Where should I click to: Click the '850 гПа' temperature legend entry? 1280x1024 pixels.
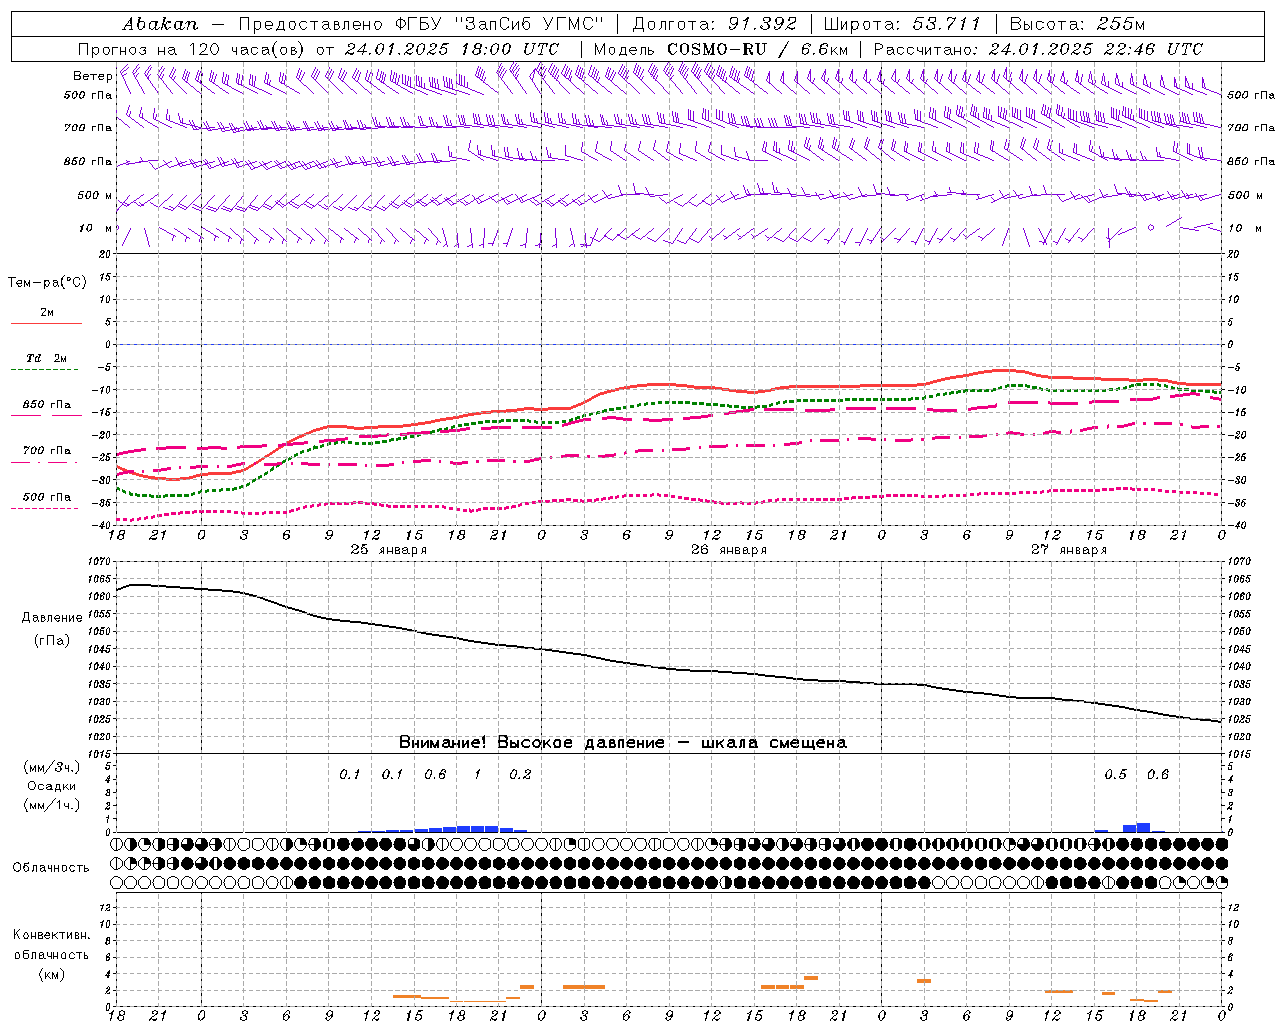click(47, 405)
